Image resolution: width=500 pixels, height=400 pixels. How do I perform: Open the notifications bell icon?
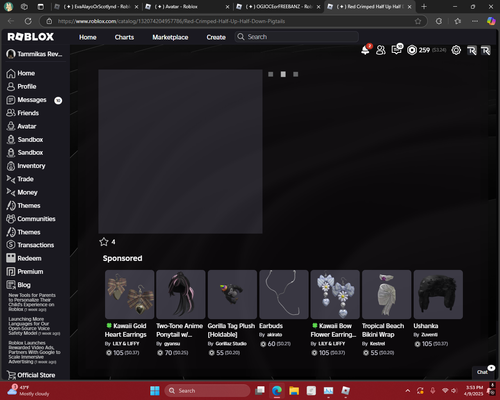point(365,50)
